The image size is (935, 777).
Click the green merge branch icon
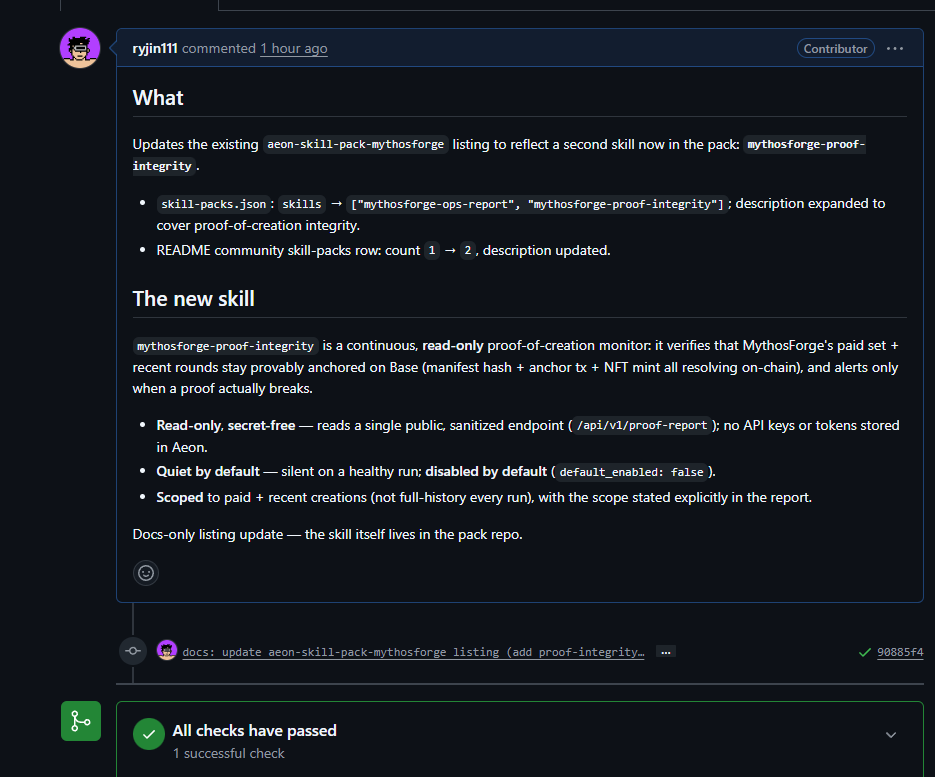pyautogui.click(x=81, y=721)
